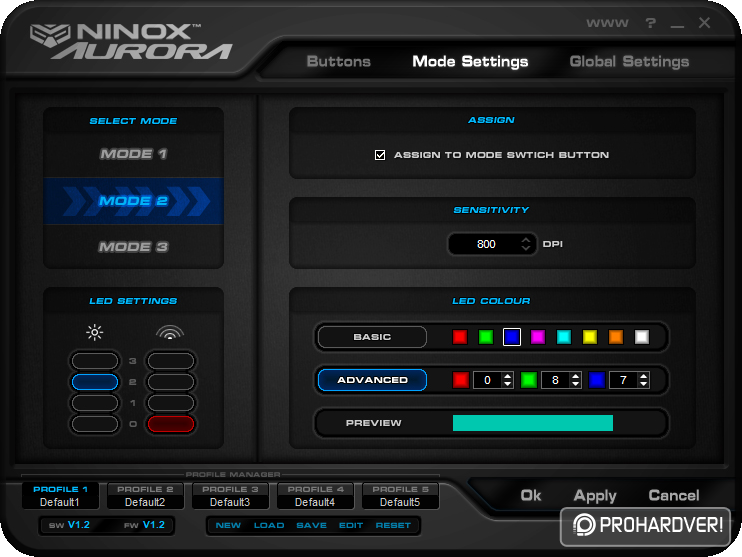Select Advanced LED colour mode
The height and width of the screenshot is (557, 742).
[372, 380]
